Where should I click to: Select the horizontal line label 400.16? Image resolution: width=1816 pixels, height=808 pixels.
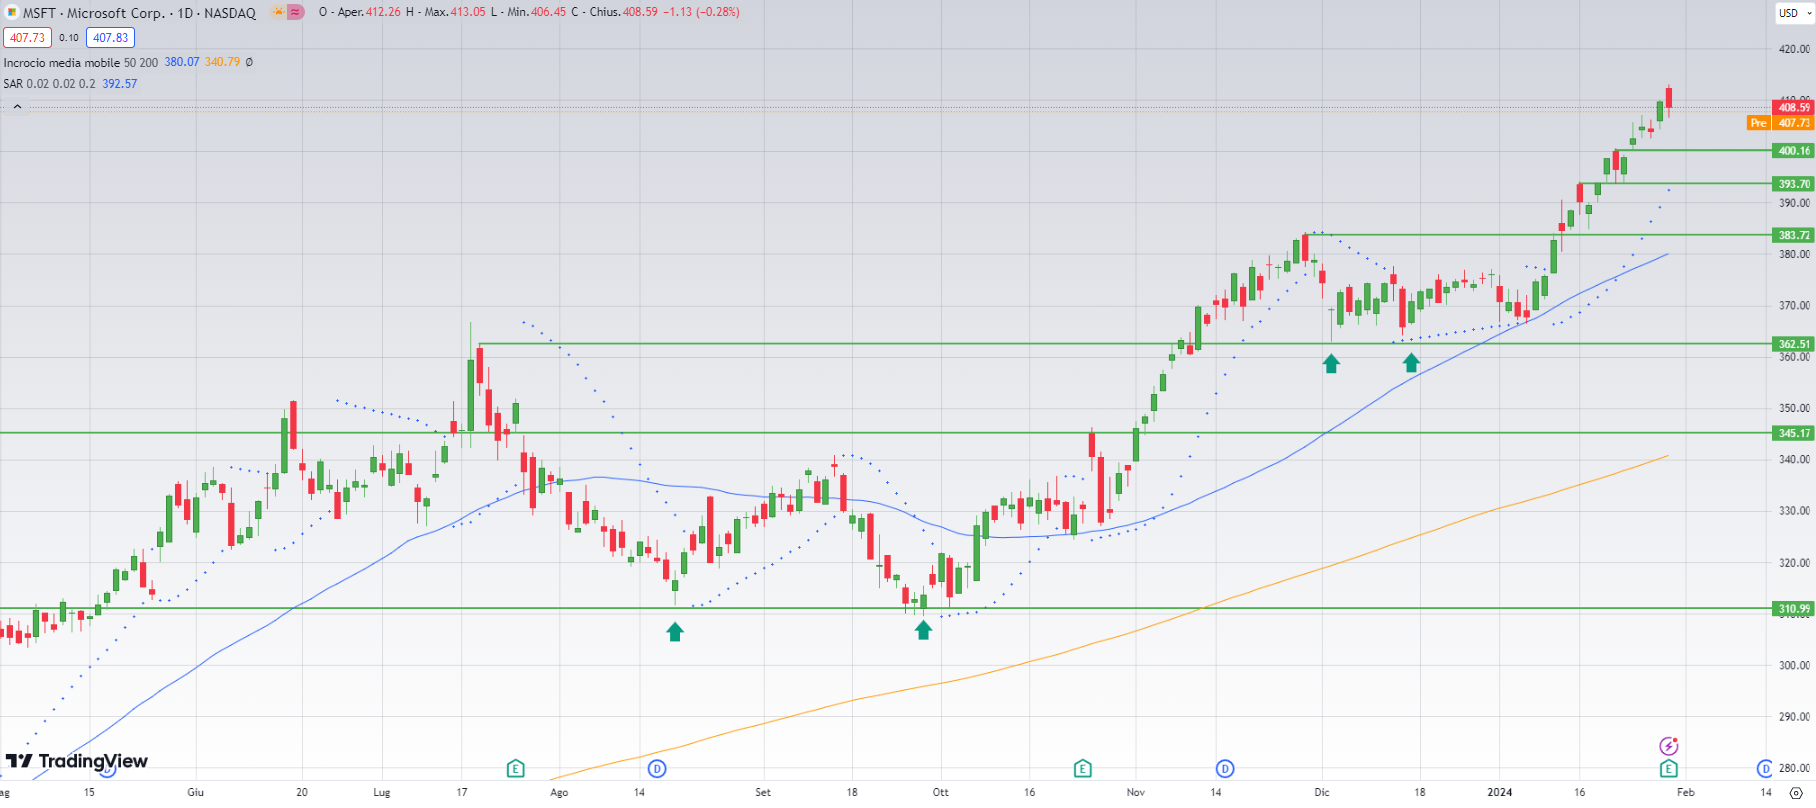pos(1794,151)
